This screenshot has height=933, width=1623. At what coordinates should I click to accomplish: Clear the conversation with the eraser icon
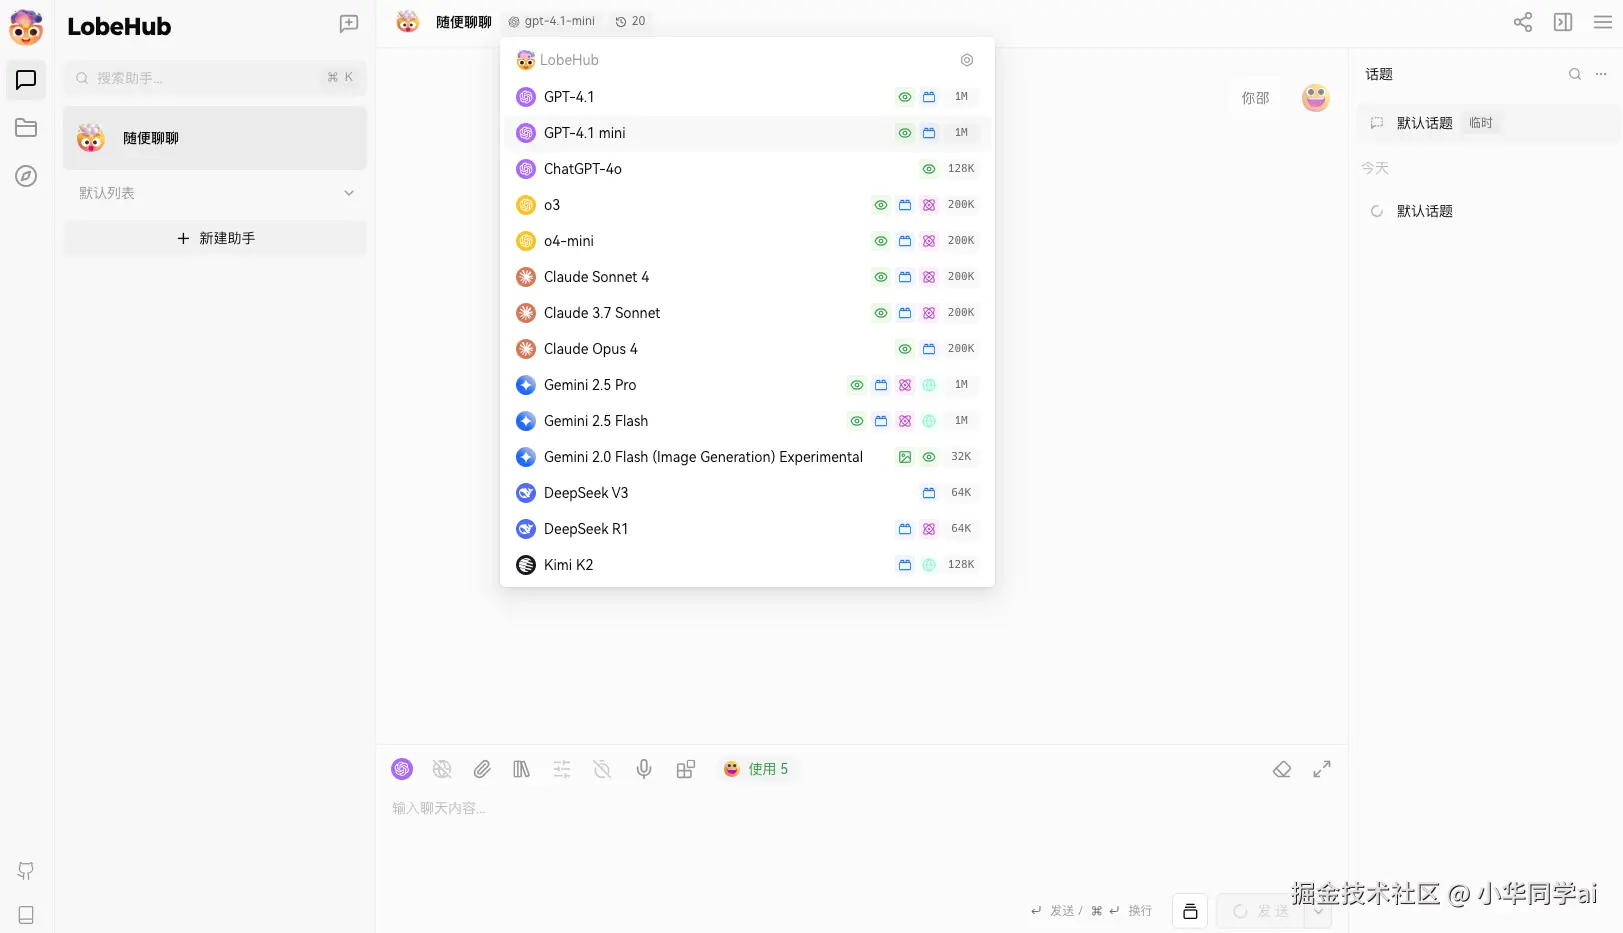(x=1282, y=769)
